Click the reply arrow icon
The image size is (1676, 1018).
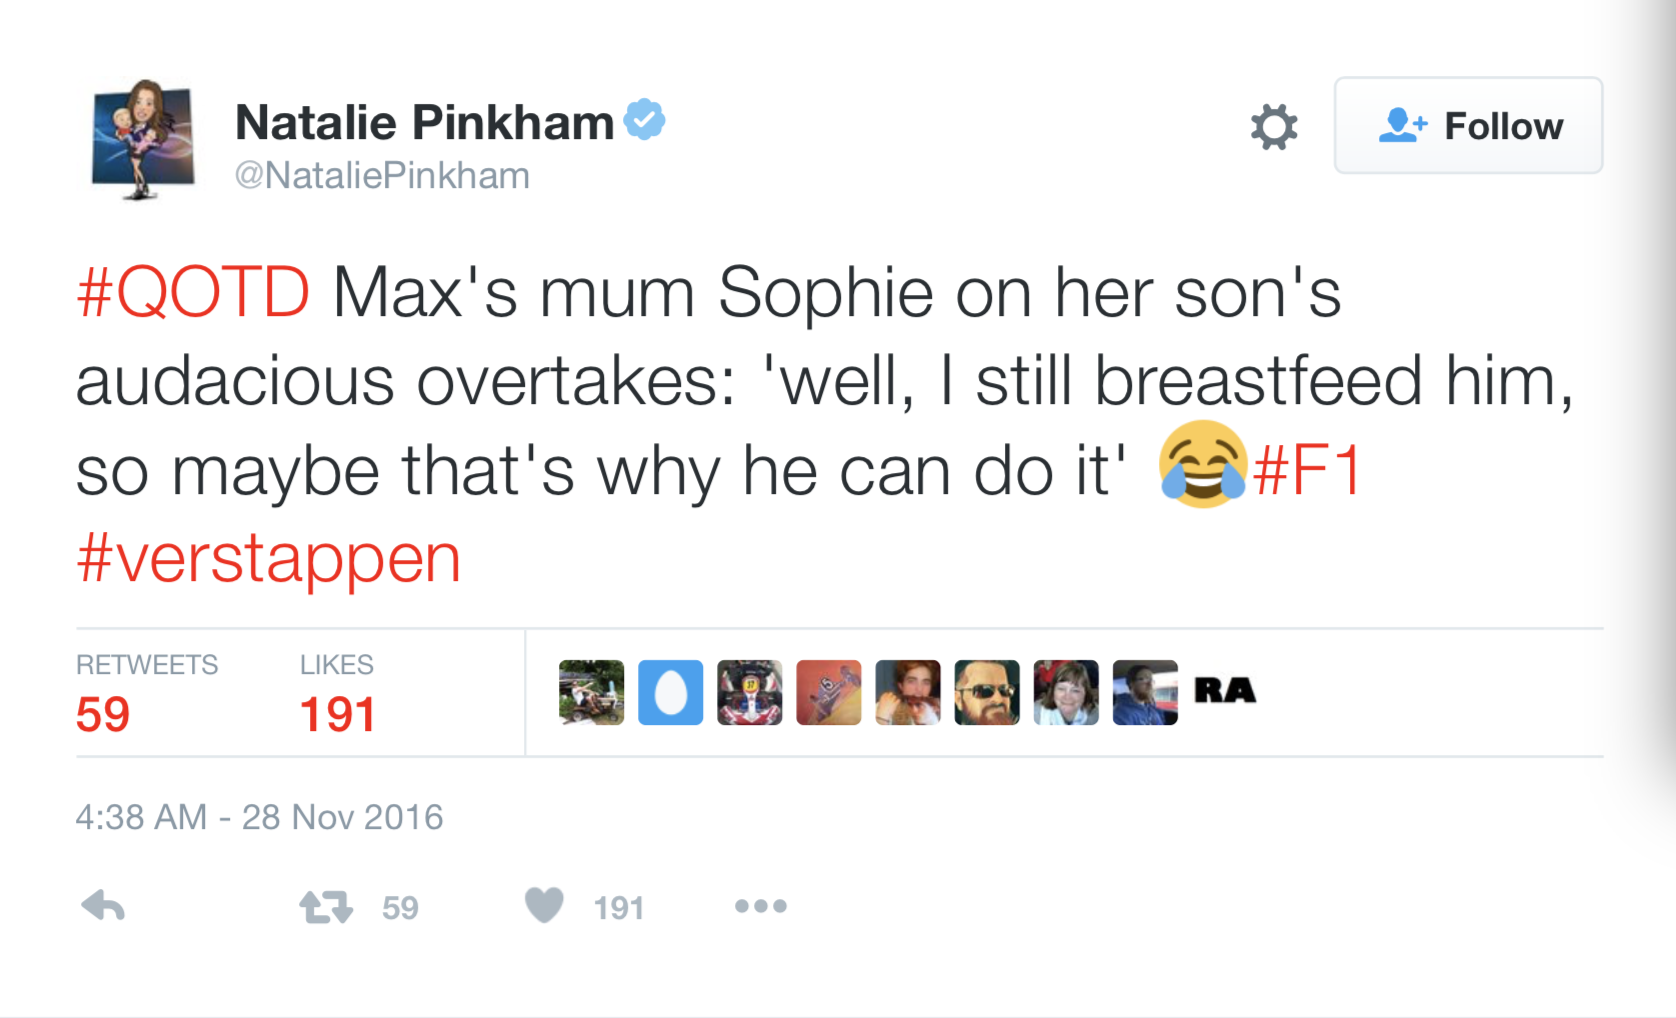pyautogui.click(x=103, y=906)
